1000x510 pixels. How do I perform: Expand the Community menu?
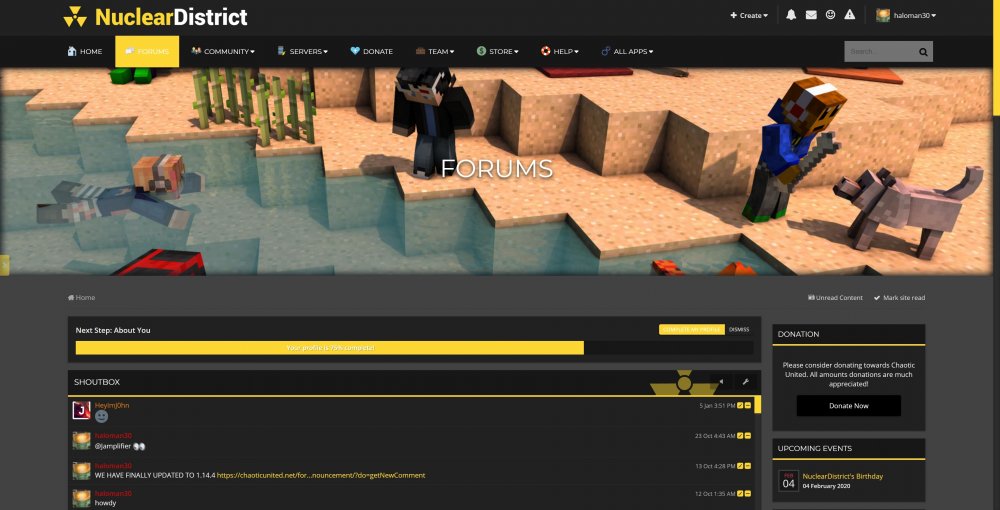point(223,52)
